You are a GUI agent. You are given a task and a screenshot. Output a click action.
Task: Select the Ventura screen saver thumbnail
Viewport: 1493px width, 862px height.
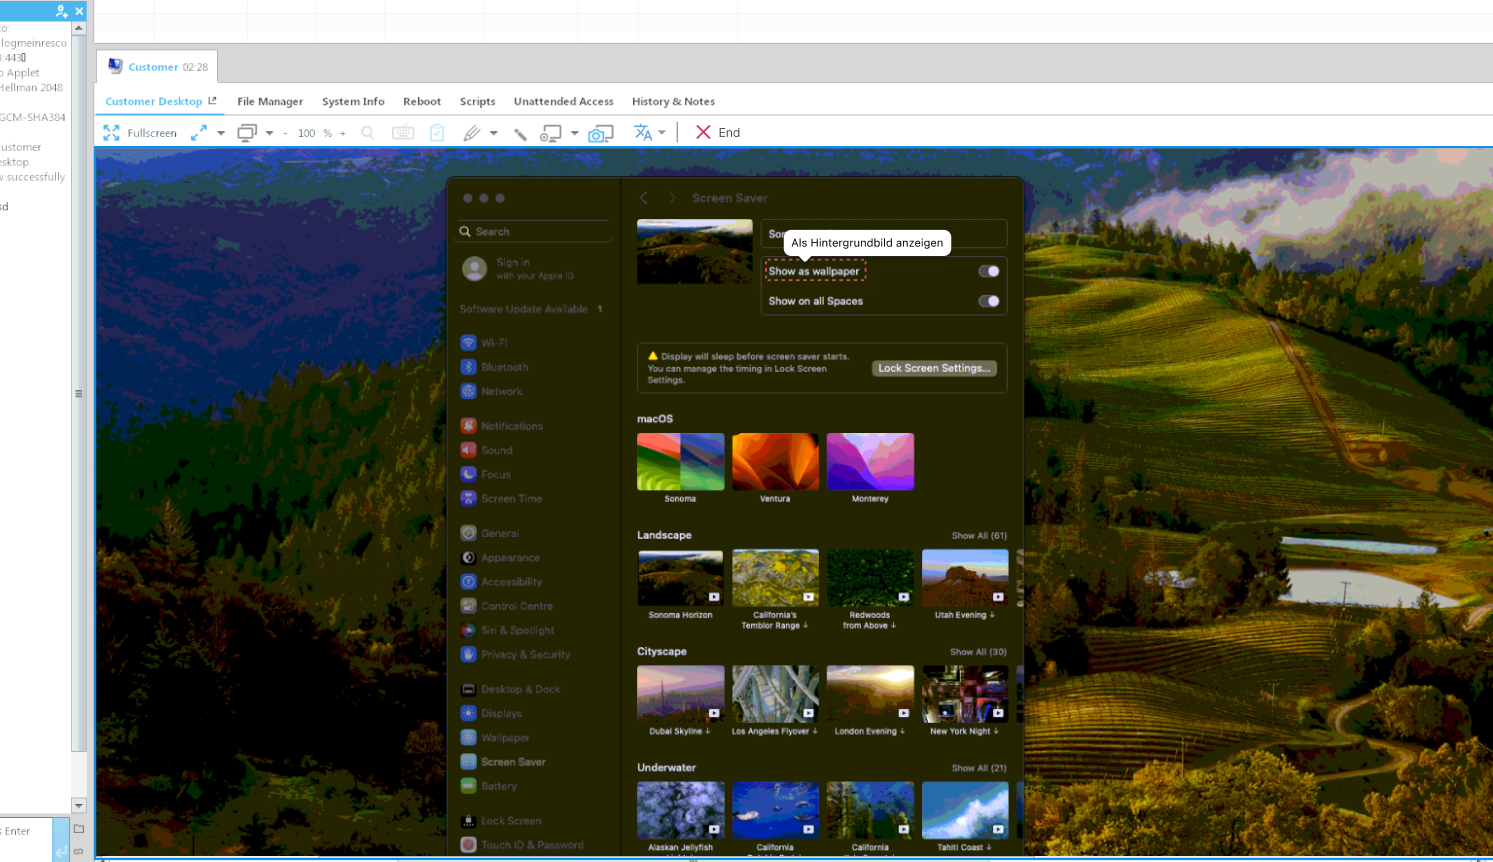[x=775, y=462]
